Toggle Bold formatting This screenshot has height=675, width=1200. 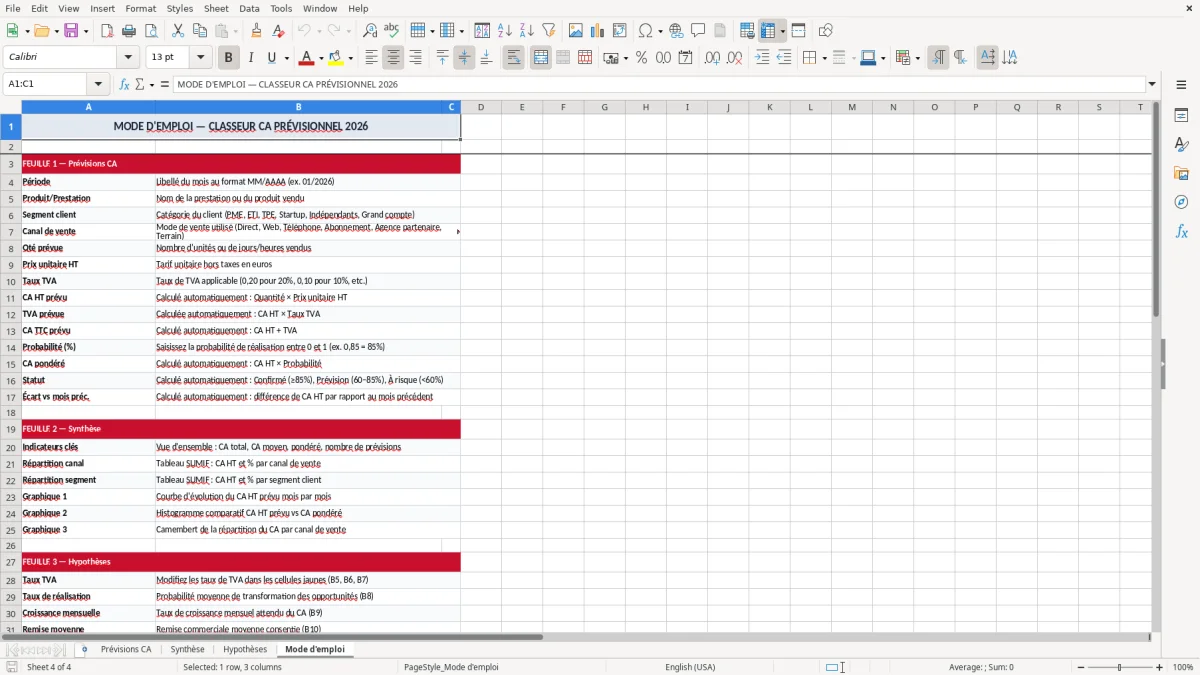click(228, 58)
